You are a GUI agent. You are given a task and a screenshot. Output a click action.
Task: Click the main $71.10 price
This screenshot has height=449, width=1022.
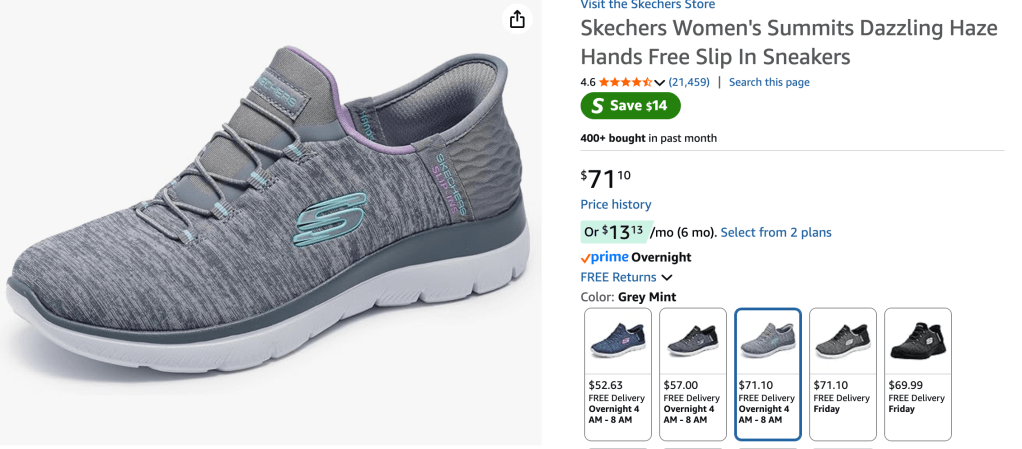point(607,179)
